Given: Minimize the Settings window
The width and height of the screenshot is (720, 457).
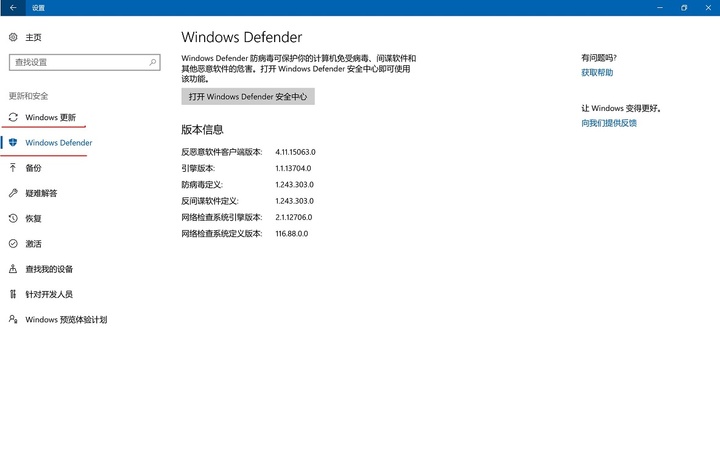Looking at the screenshot, I should tap(660, 7).
